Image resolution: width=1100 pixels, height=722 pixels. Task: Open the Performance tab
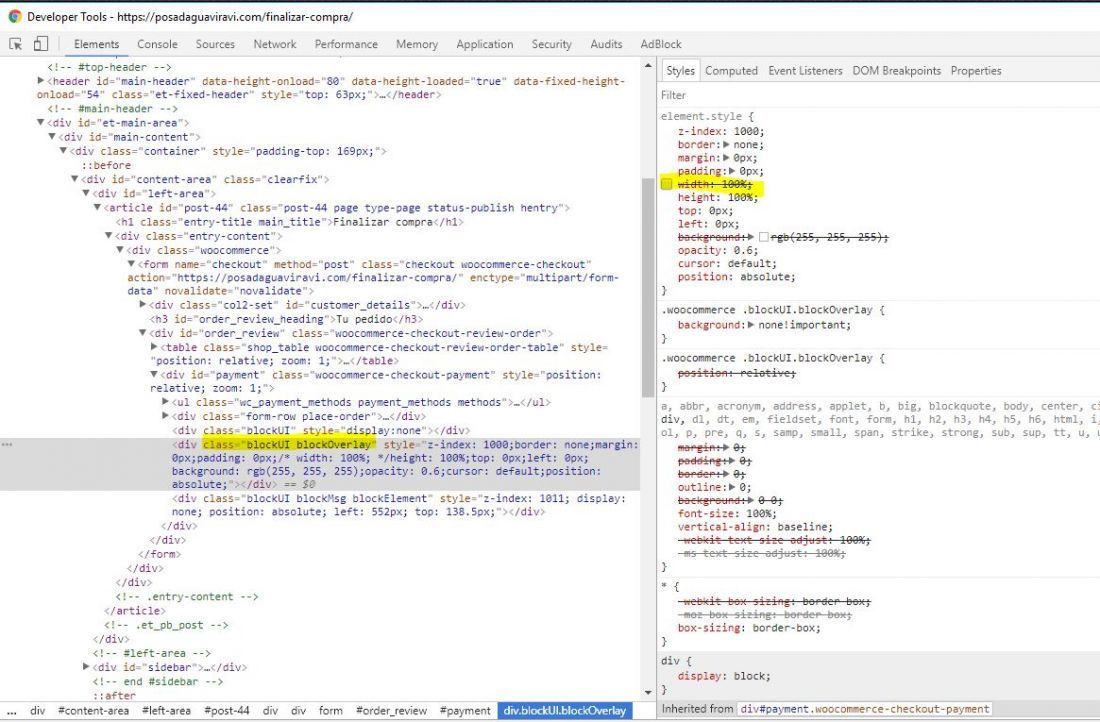[347, 44]
